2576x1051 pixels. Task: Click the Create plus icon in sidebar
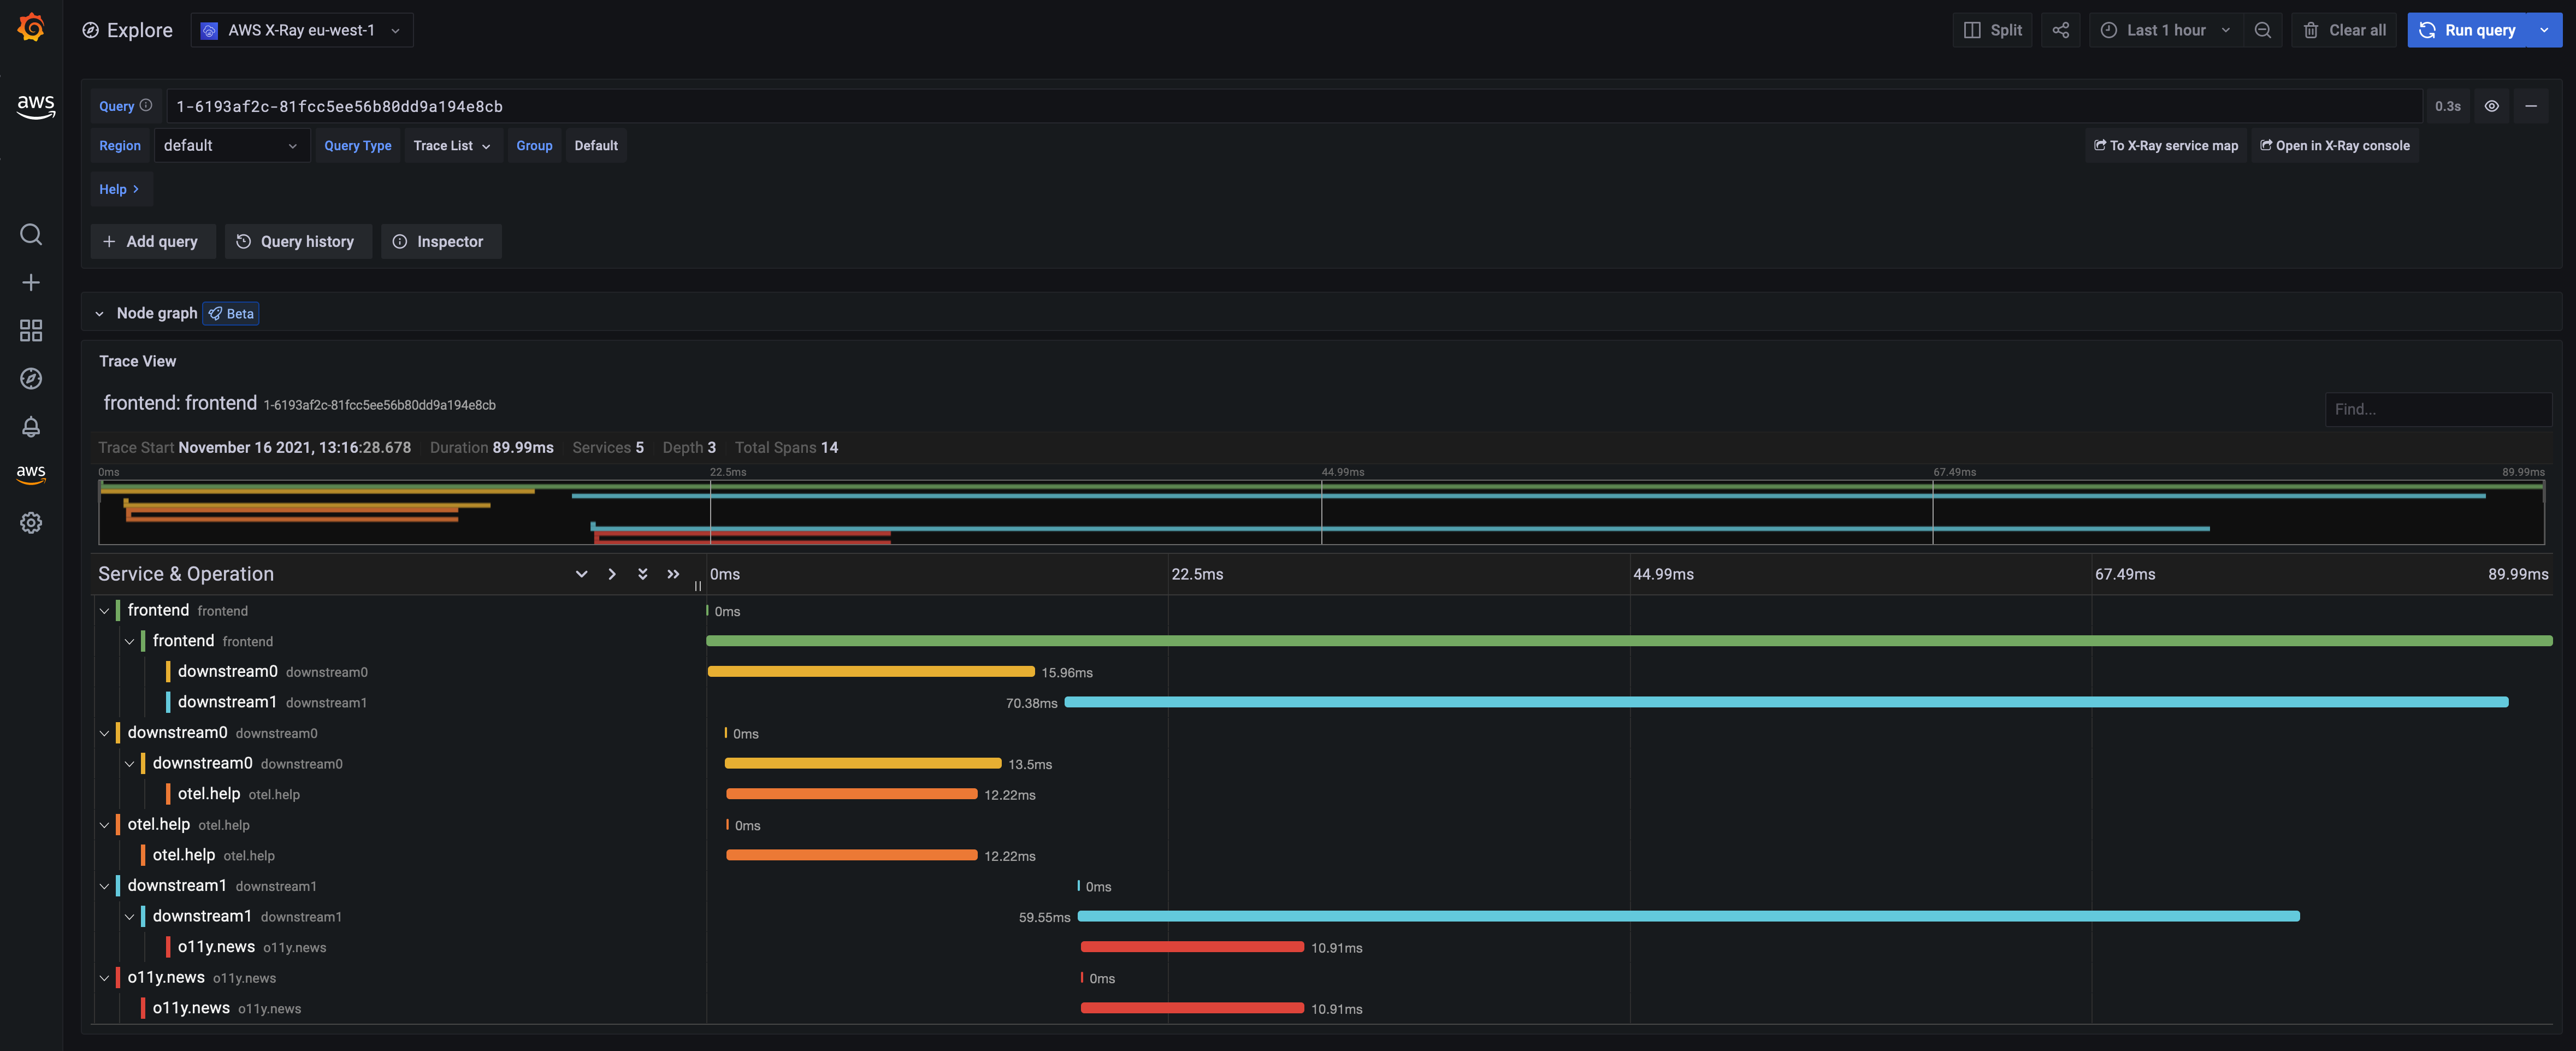point(31,283)
